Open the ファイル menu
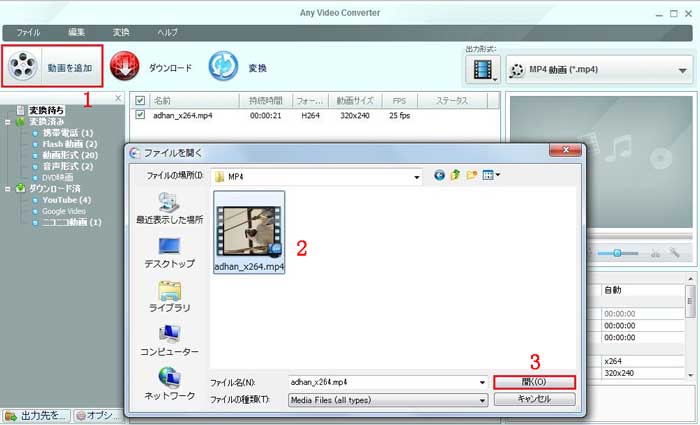The width and height of the screenshot is (700, 425). click(x=28, y=33)
